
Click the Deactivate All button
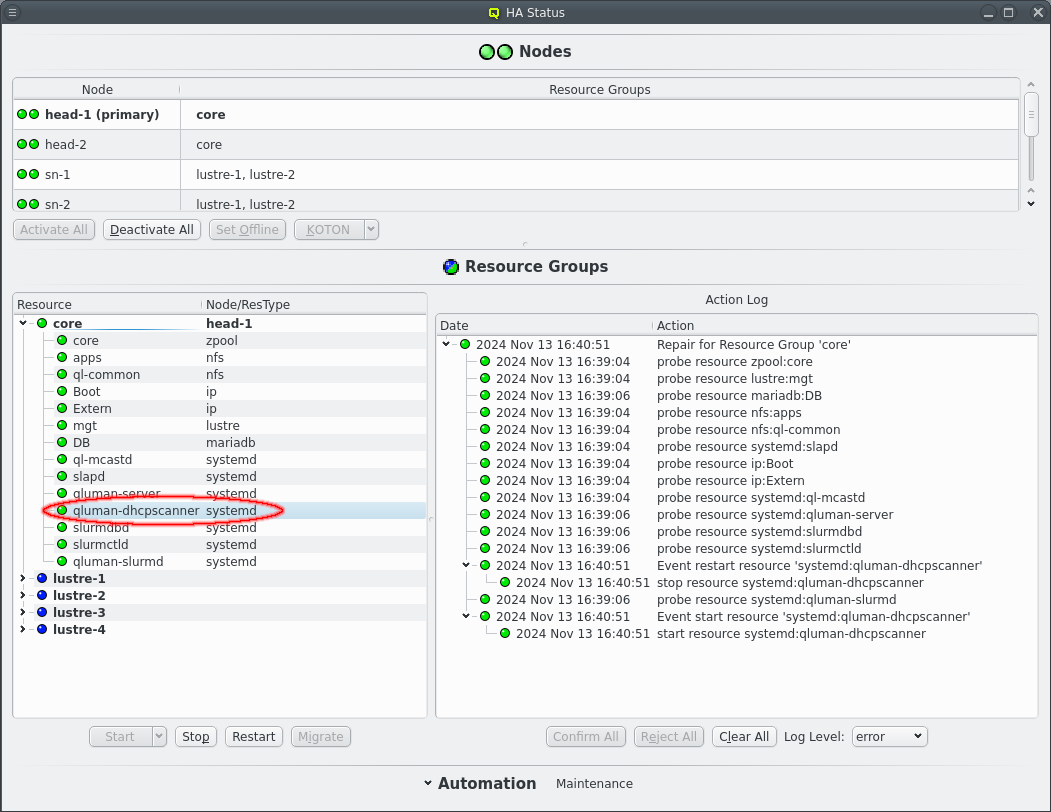[151, 229]
